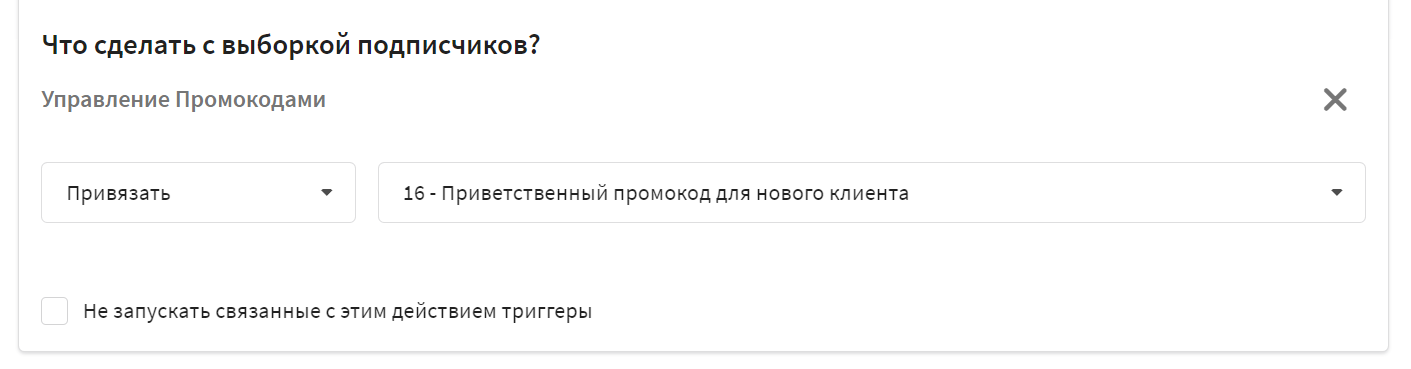Toggle the trigger suppression checkbox box
This screenshot has width=1411, height=369.
point(55,311)
